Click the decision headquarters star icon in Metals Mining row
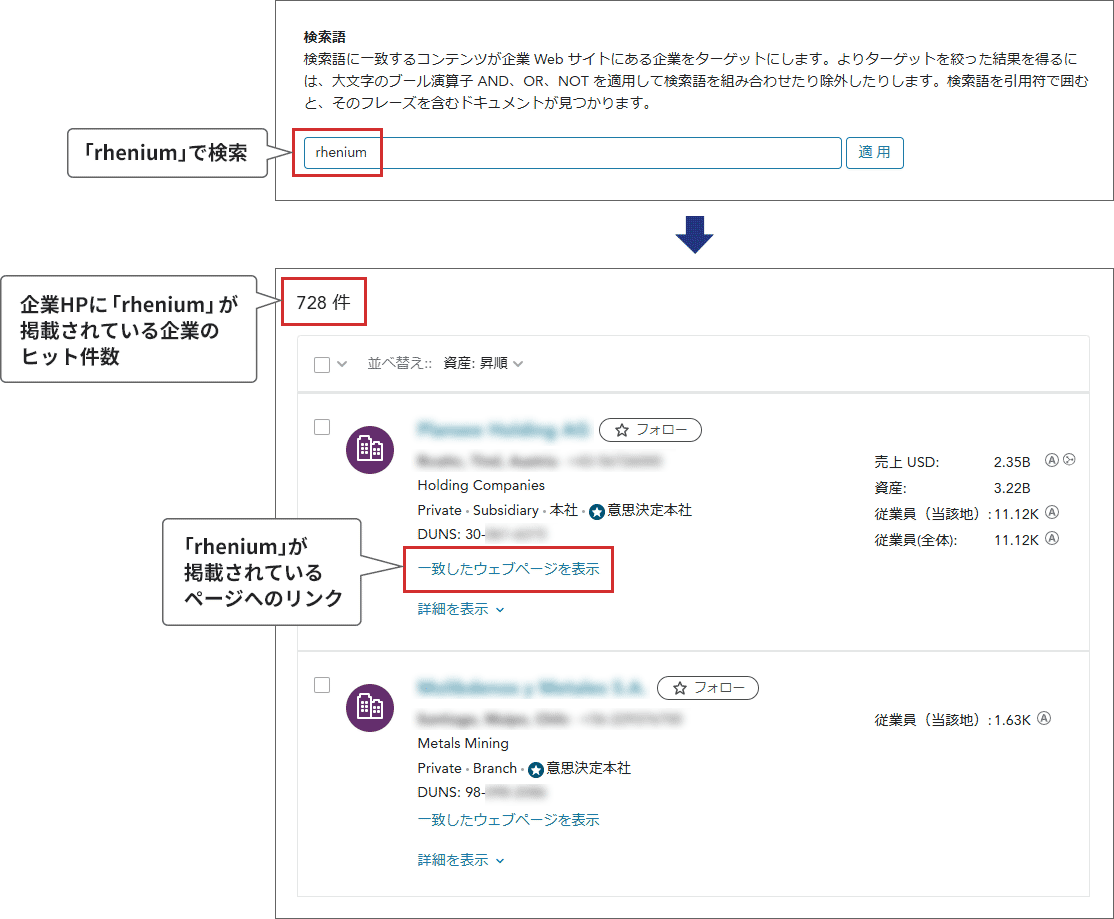The image size is (1114, 919). (536, 769)
